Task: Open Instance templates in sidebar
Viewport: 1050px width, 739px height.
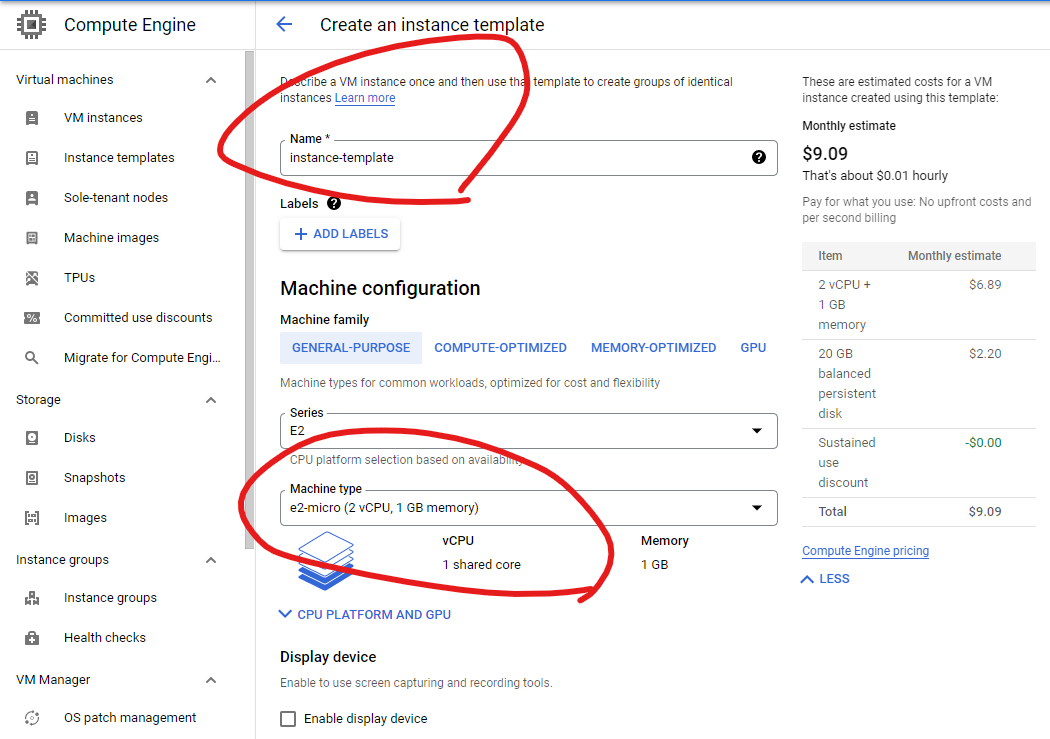Action: (119, 158)
